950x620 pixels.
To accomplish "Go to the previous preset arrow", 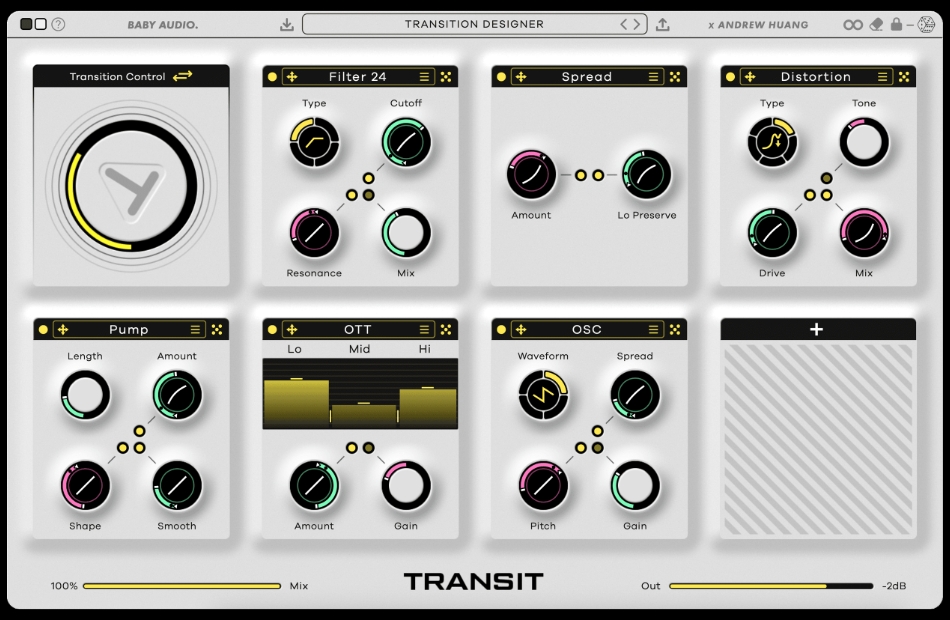I will pyautogui.click(x=624, y=24).
